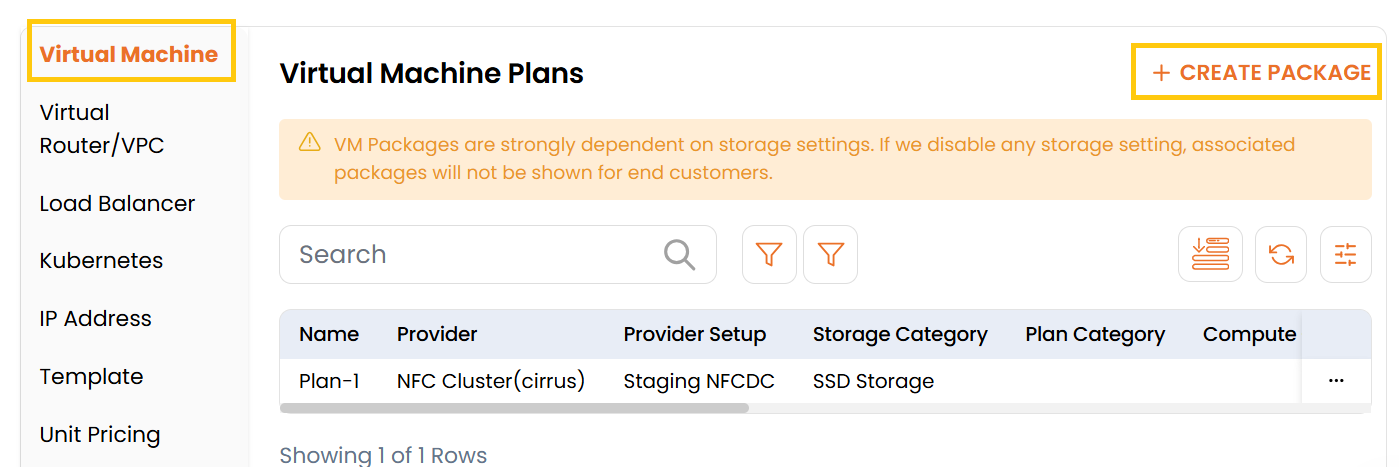This screenshot has width=1399, height=467.
Task: Click the plus icon beside Create Package
Action: point(1161,73)
